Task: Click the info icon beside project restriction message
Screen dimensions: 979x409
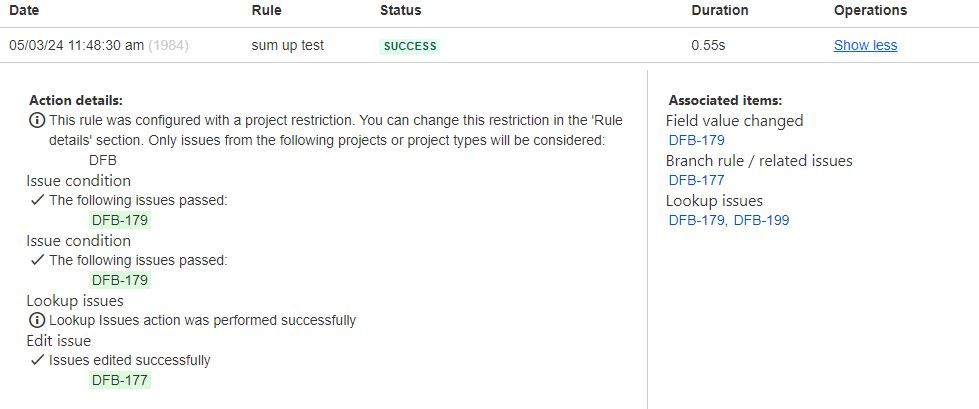Action: tap(37, 120)
